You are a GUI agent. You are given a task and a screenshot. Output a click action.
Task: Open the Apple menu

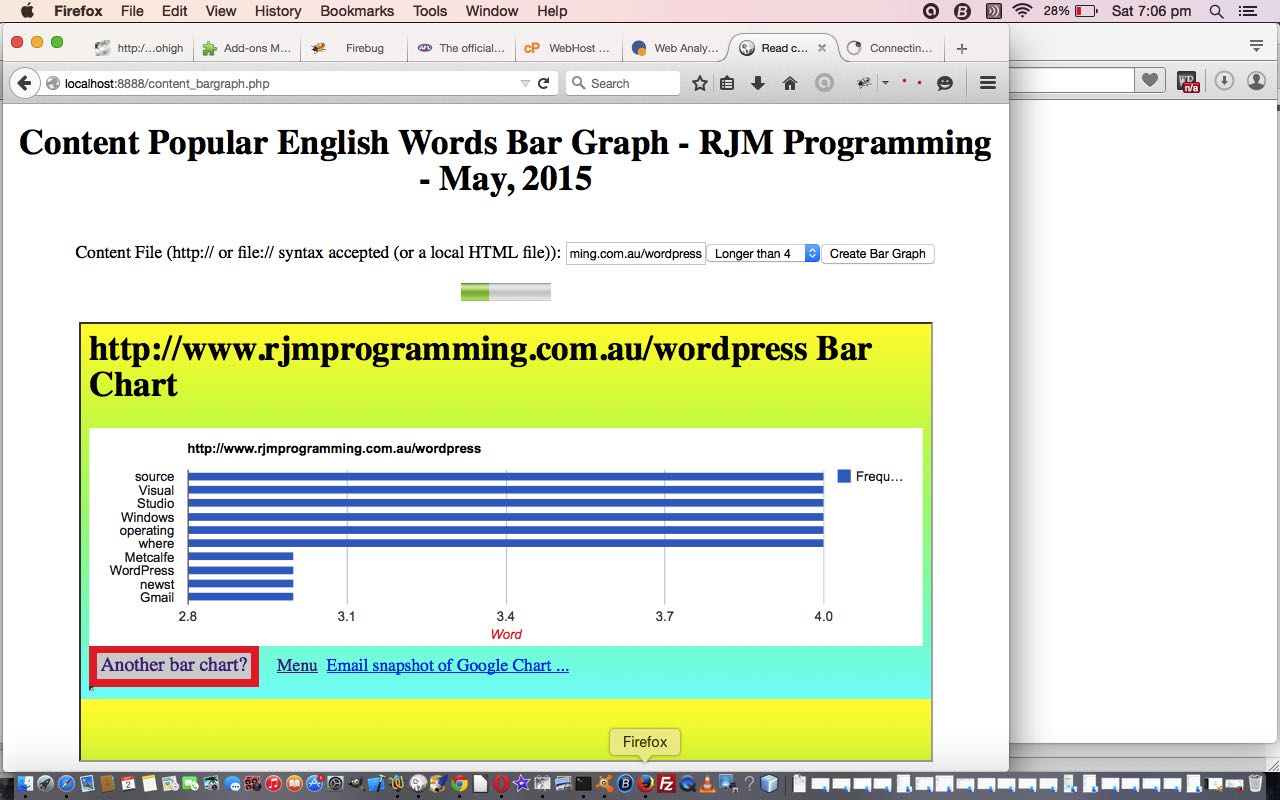tap(27, 11)
